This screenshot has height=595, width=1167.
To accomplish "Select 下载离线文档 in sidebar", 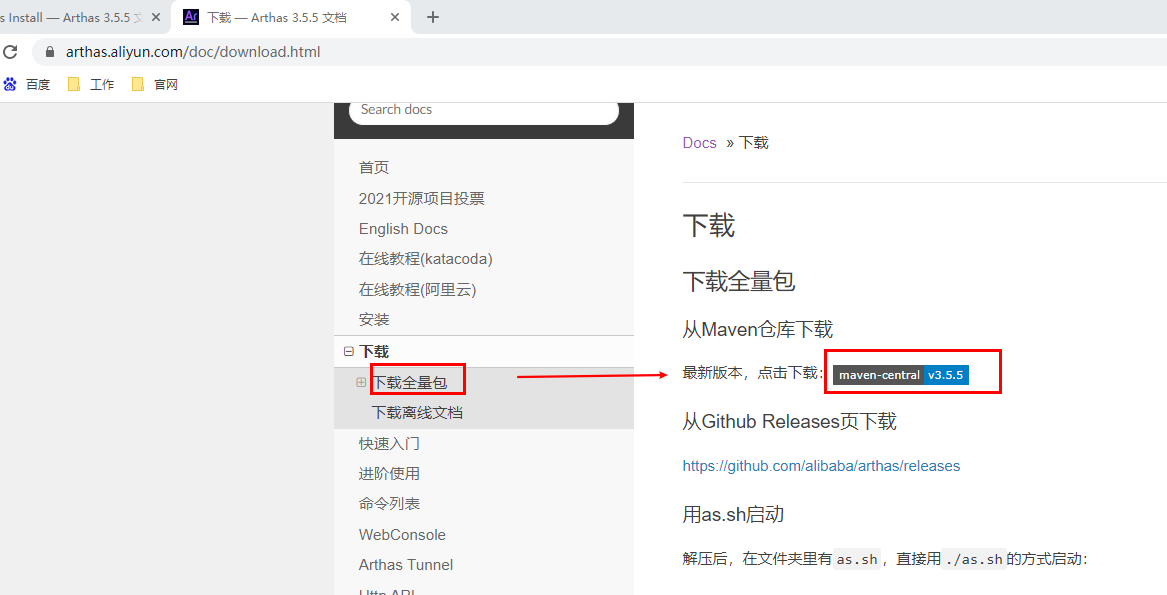I will pyautogui.click(x=418, y=413).
